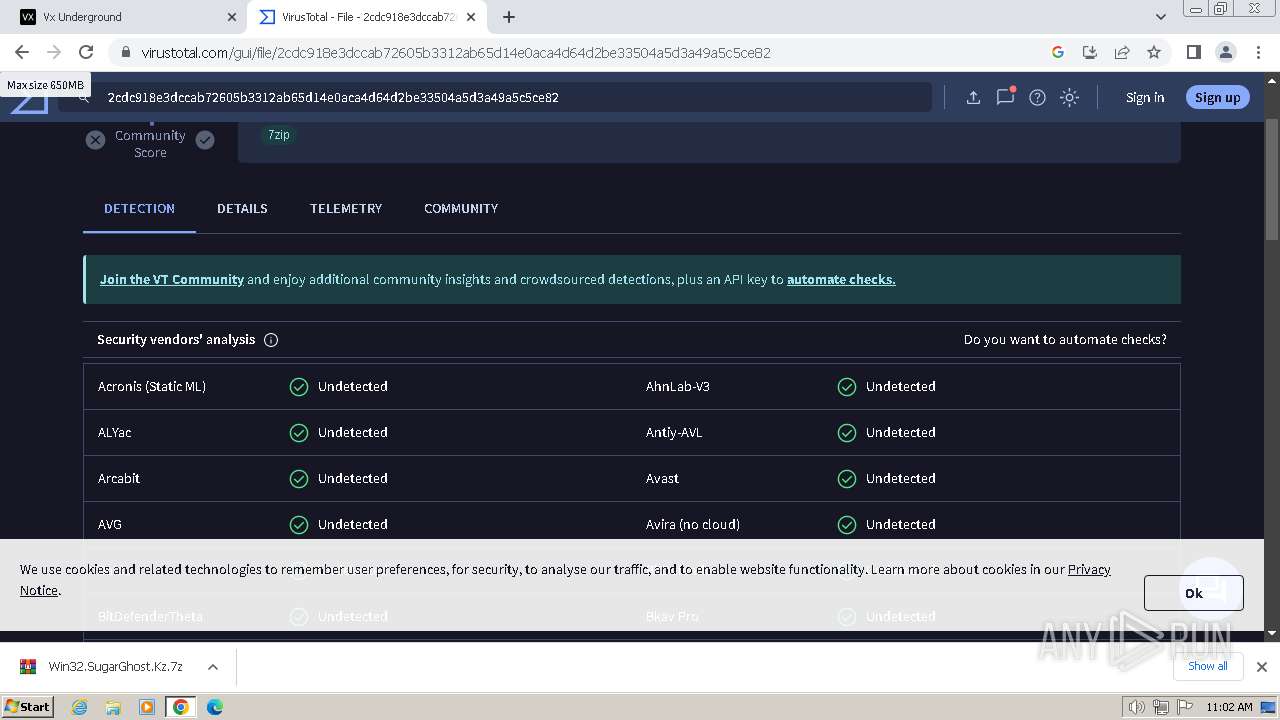Close the Vx Underground browser tab
The image size is (1280, 720).
click(x=231, y=17)
